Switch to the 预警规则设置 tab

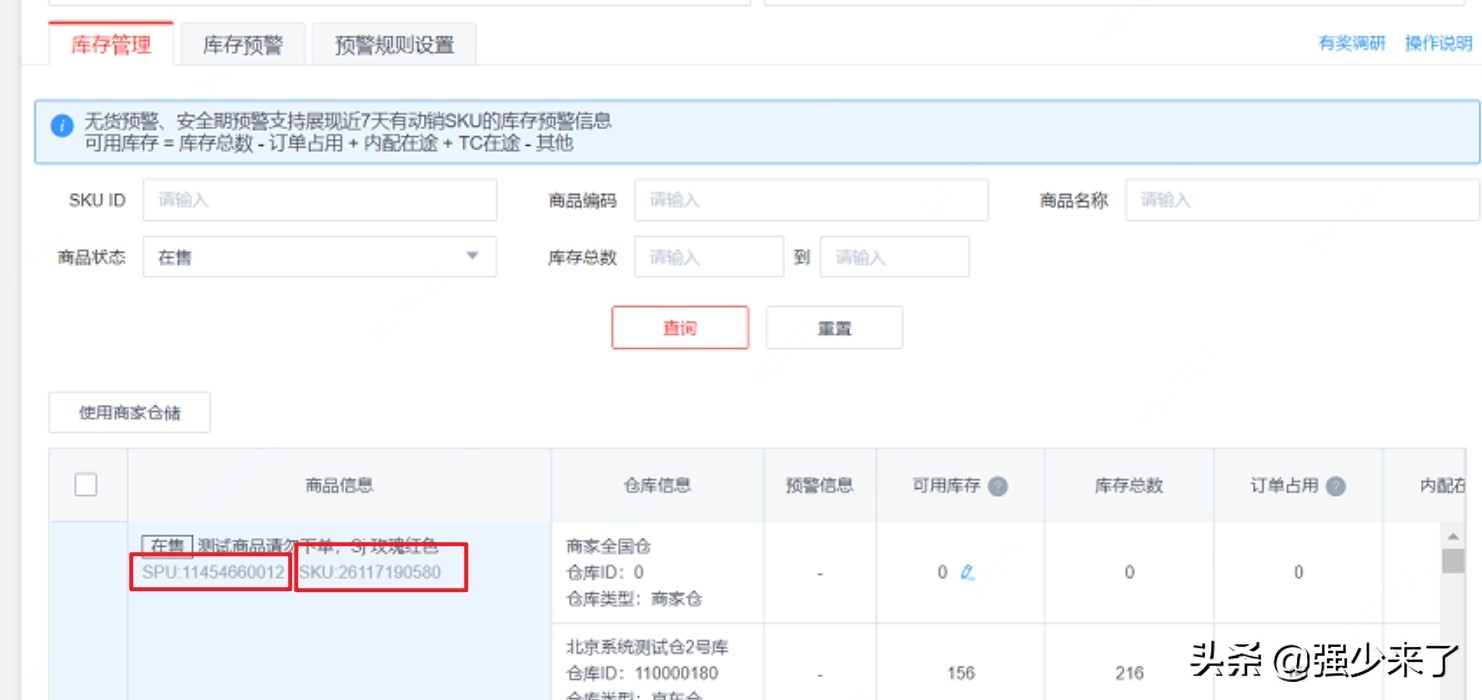[x=392, y=44]
